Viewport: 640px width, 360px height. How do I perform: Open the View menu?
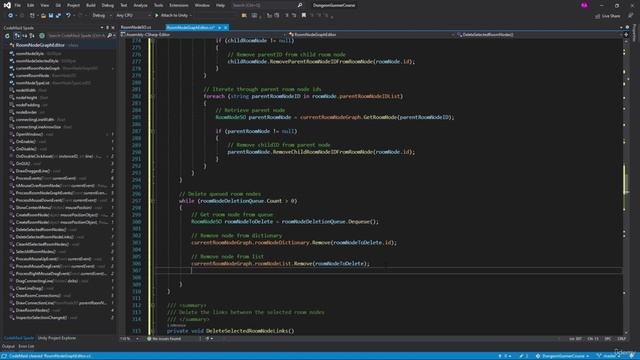point(44,5)
